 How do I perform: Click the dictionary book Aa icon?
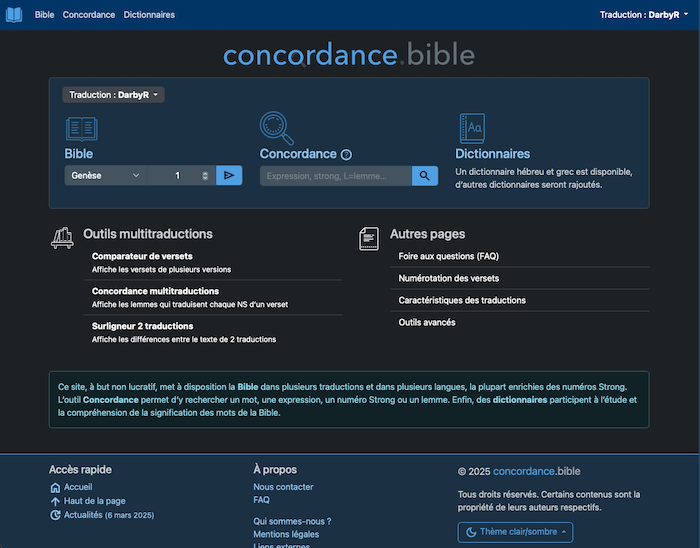(472, 128)
